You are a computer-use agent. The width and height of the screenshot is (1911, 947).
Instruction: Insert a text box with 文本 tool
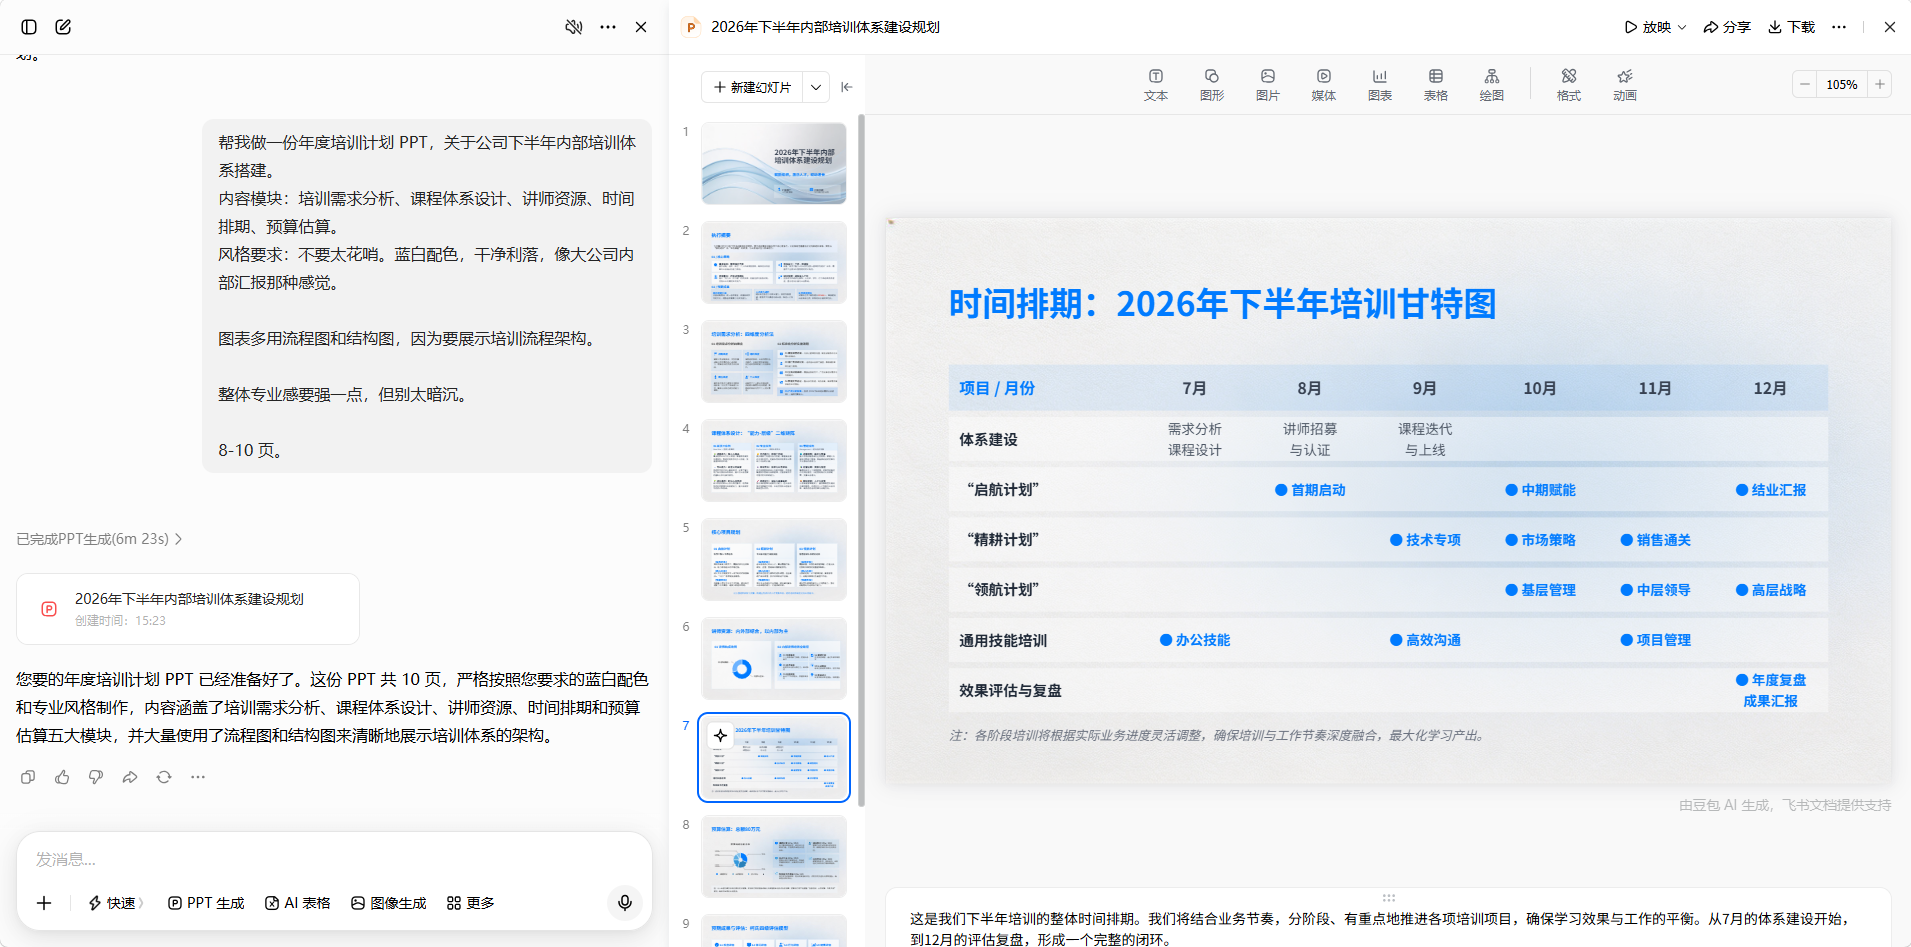(x=1155, y=85)
